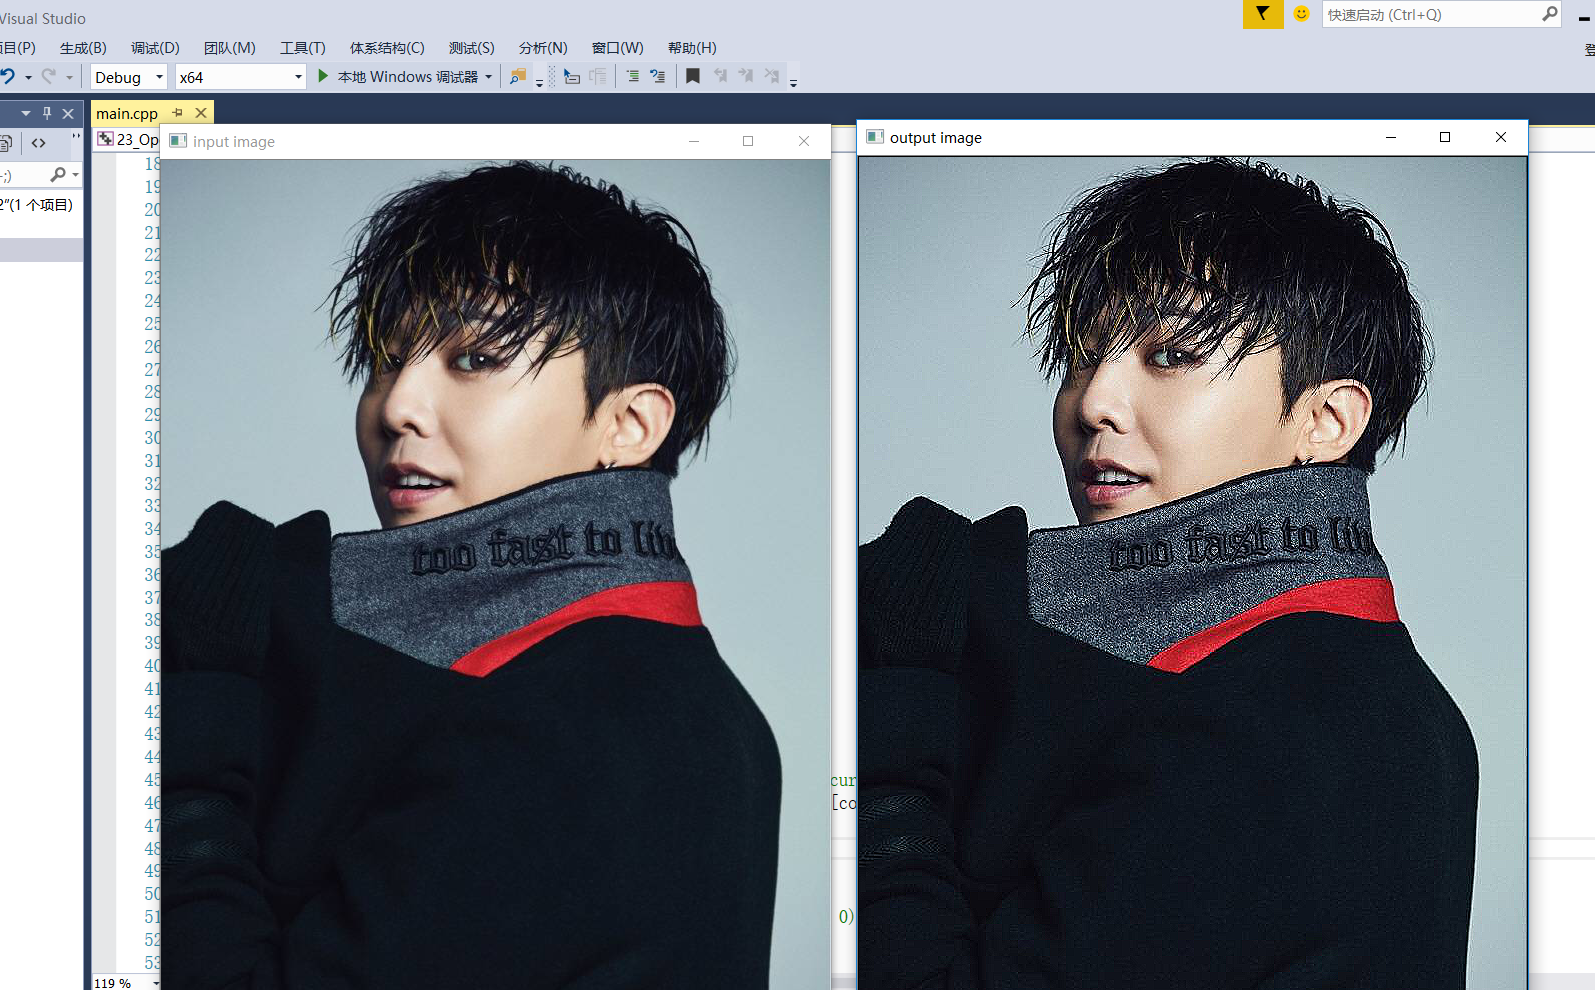Click the undo arrow icon
The image size is (1595, 990).
click(x=9, y=76)
